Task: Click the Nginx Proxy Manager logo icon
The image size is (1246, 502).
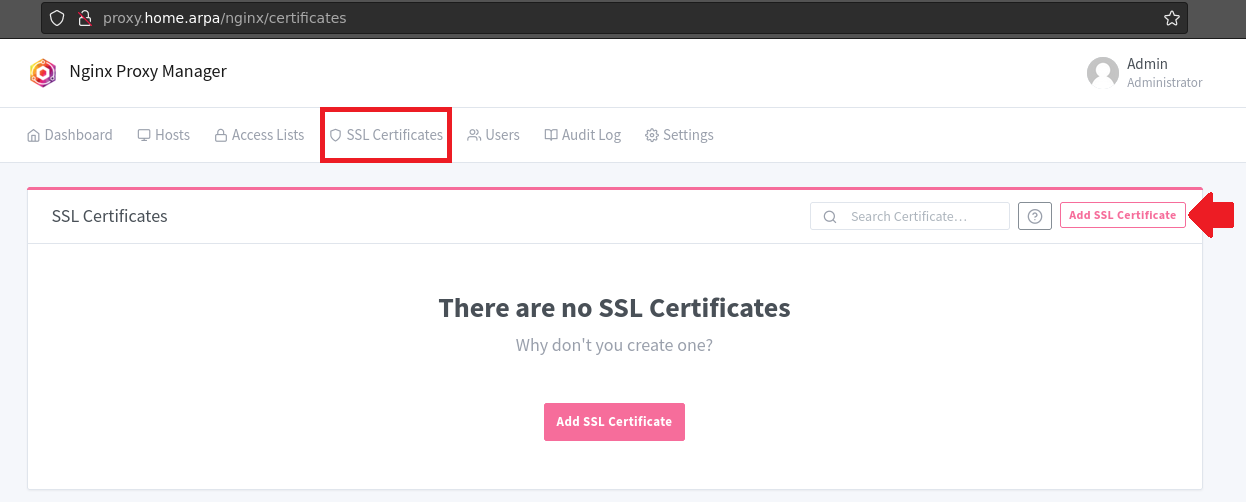Action: click(x=43, y=72)
